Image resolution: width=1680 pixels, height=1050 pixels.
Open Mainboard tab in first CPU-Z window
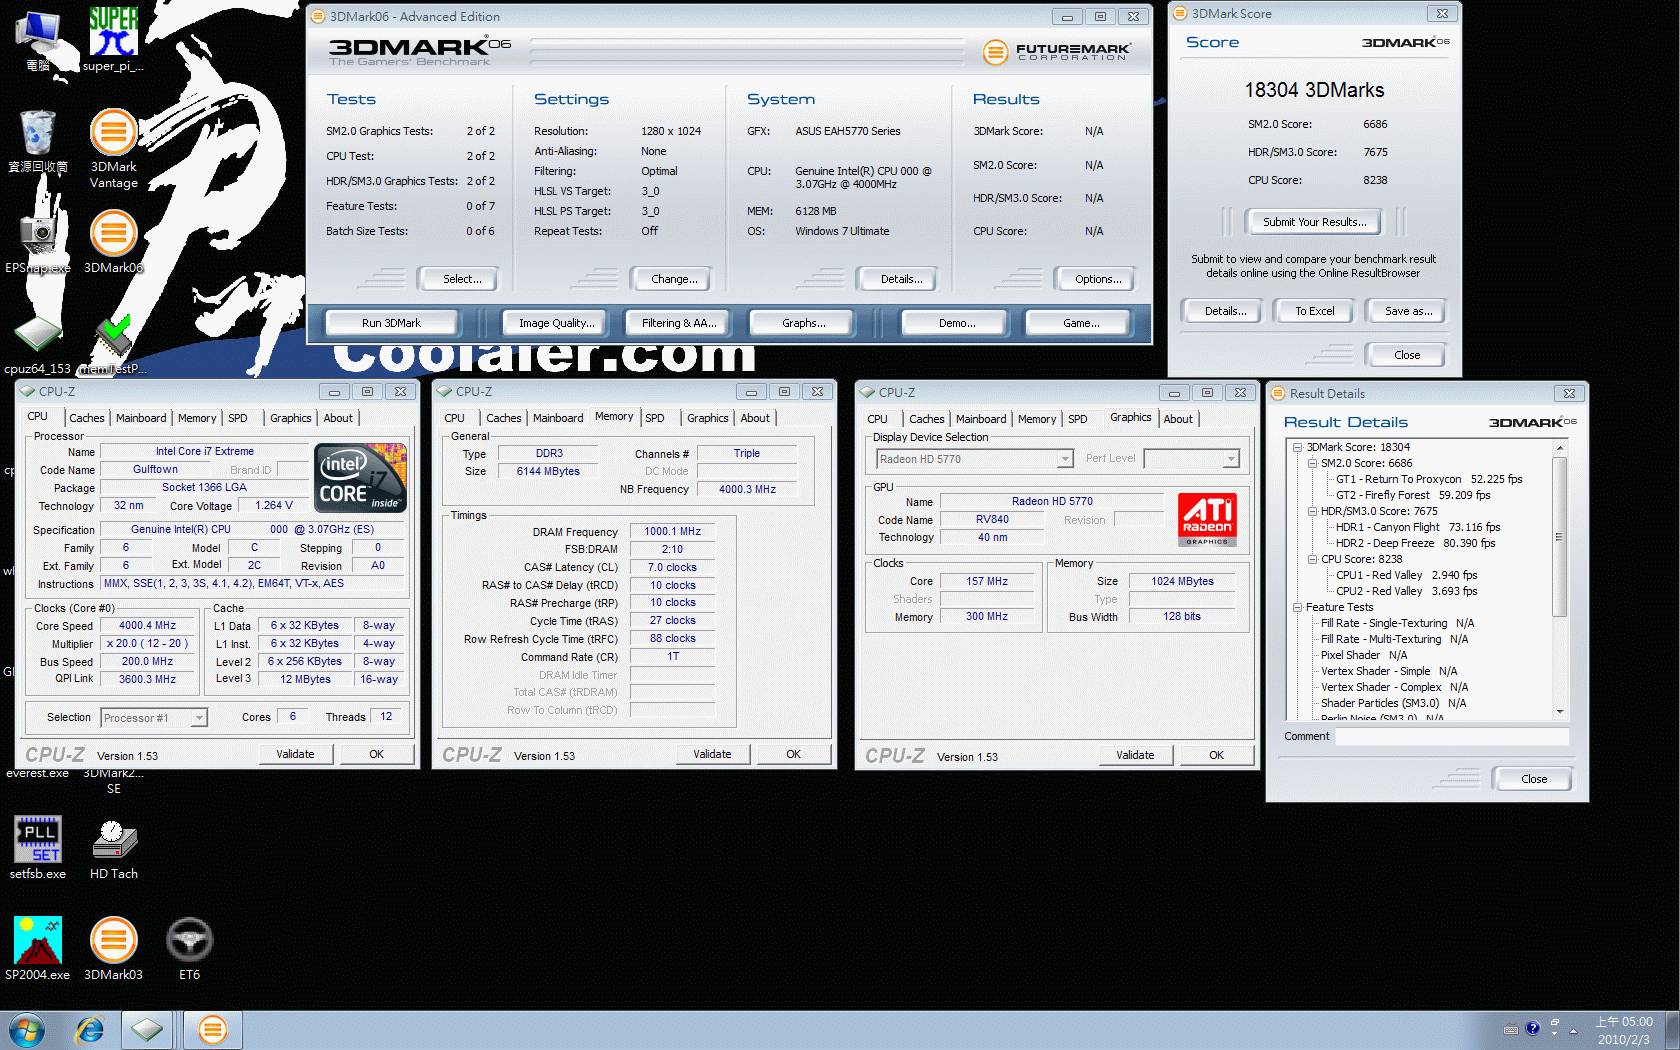141,418
